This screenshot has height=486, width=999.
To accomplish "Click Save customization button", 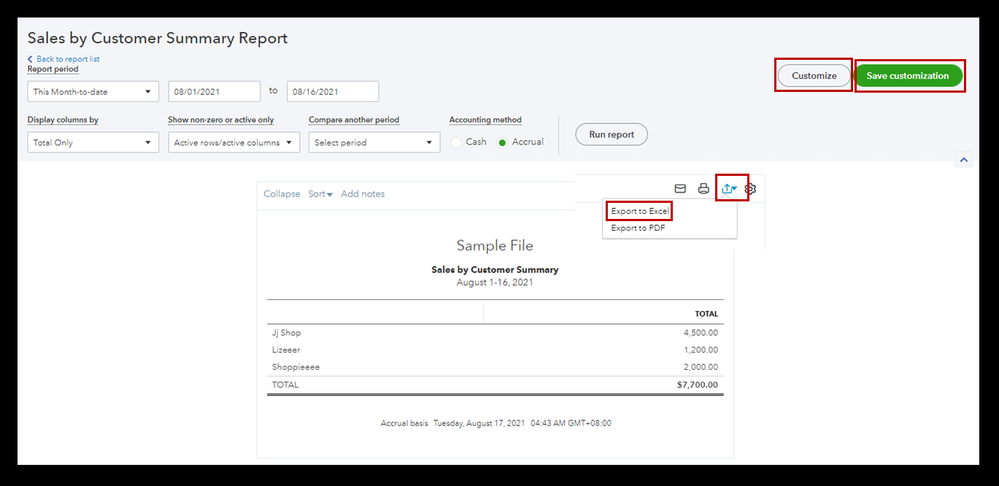I will click(908, 76).
